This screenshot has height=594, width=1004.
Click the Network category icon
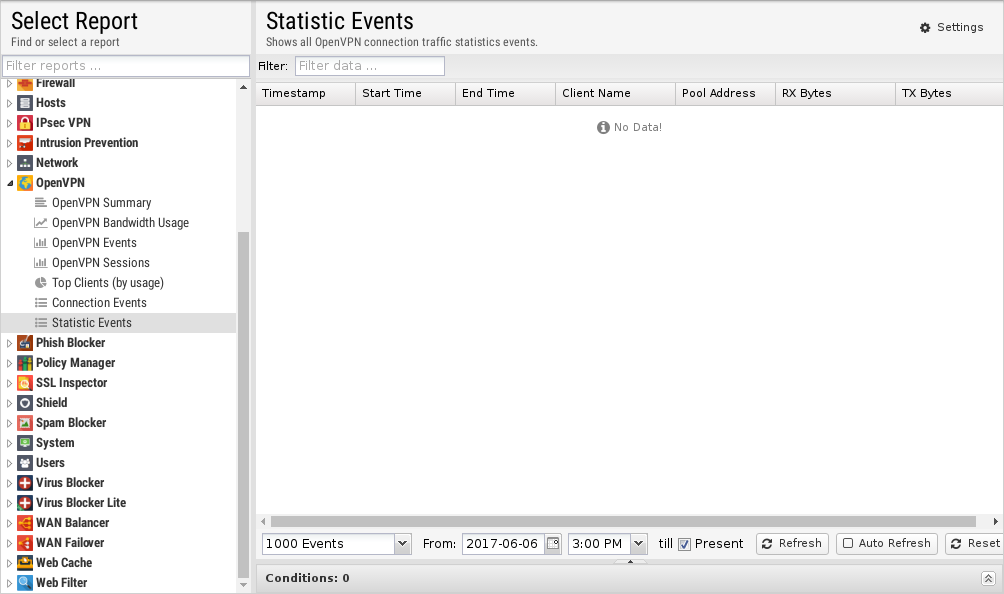tap(25, 163)
